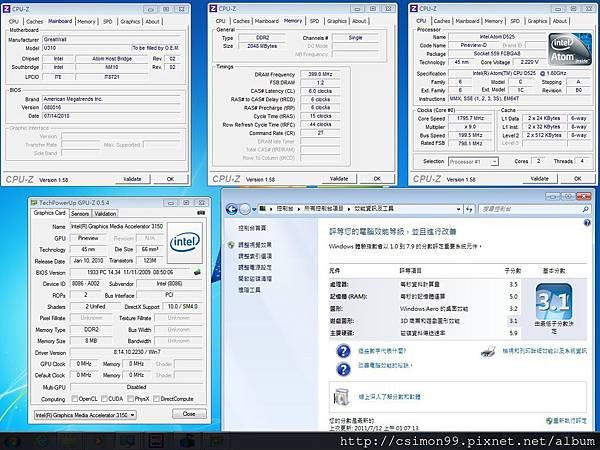Click the shield icon beside rerun assessment
The height and width of the screenshot is (450, 600).
(549, 421)
